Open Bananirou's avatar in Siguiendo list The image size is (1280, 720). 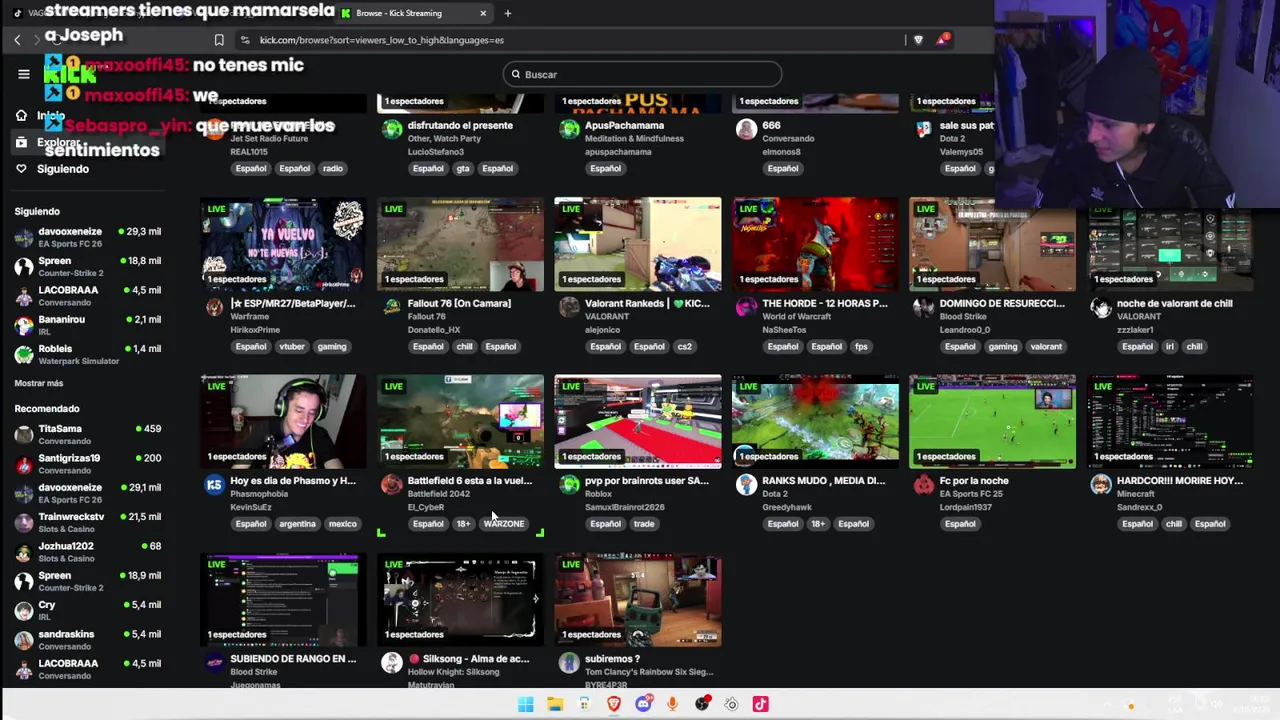click(24, 325)
